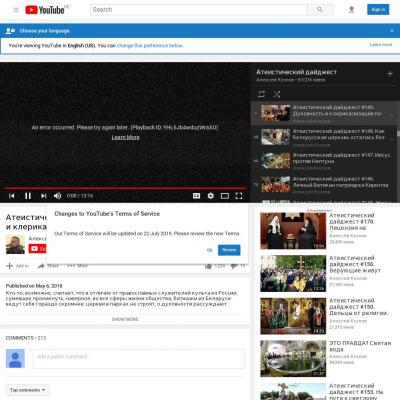Image resolution: width=400 pixels, height=400 pixels.
Task: Click the search magnifier button
Action: click(320, 10)
